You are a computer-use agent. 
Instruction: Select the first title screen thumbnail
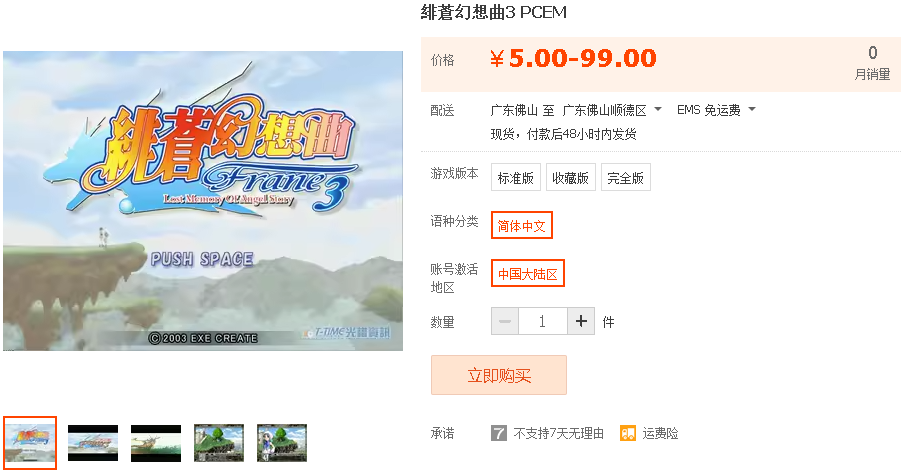[30, 442]
